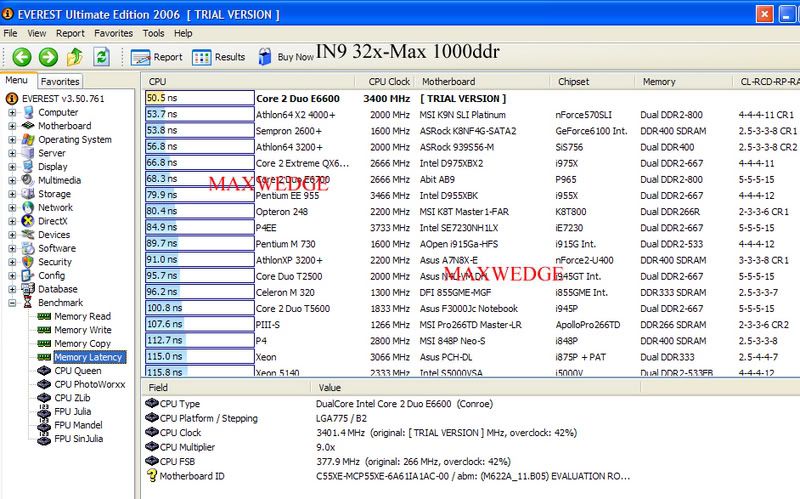Select the Multimedia speaker icon

pyautogui.click(x=28, y=180)
